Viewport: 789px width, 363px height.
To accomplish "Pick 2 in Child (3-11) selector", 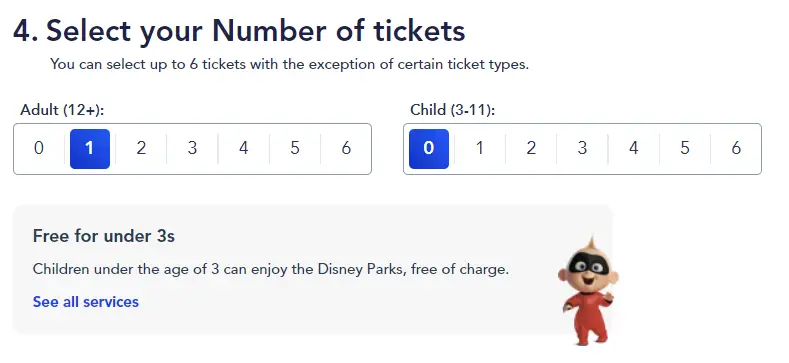I will pyautogui.click(x=531, y=149).
